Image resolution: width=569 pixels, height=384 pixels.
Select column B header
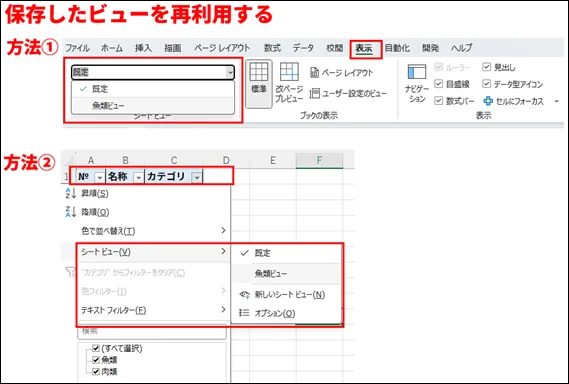(x=126, y=160)
